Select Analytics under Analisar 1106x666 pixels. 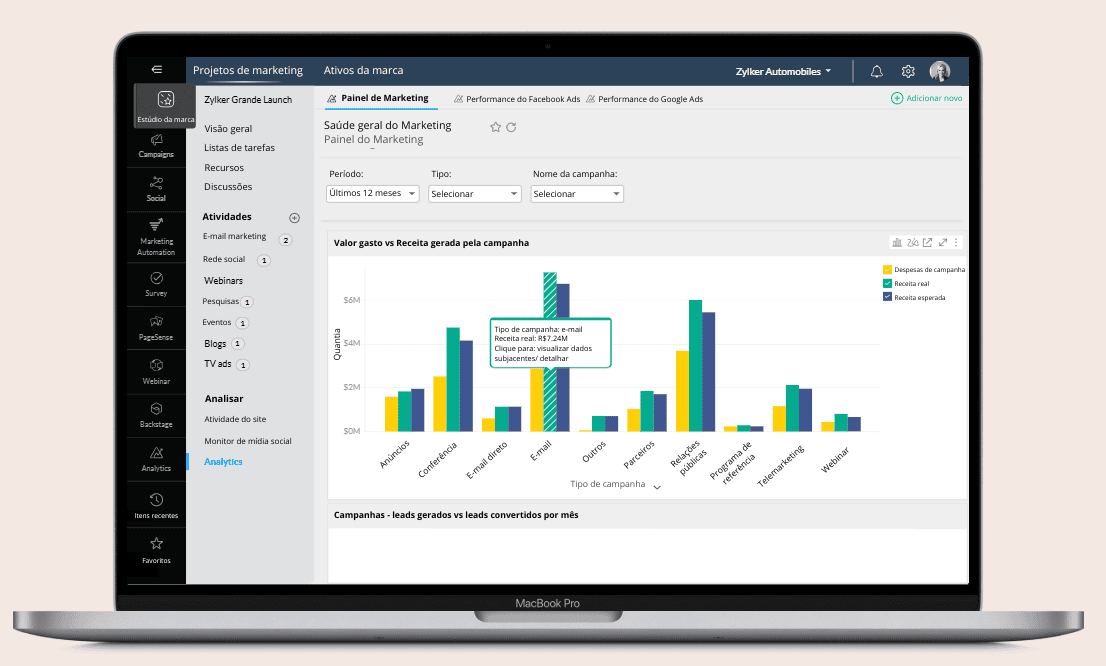(x=223, y=461)
